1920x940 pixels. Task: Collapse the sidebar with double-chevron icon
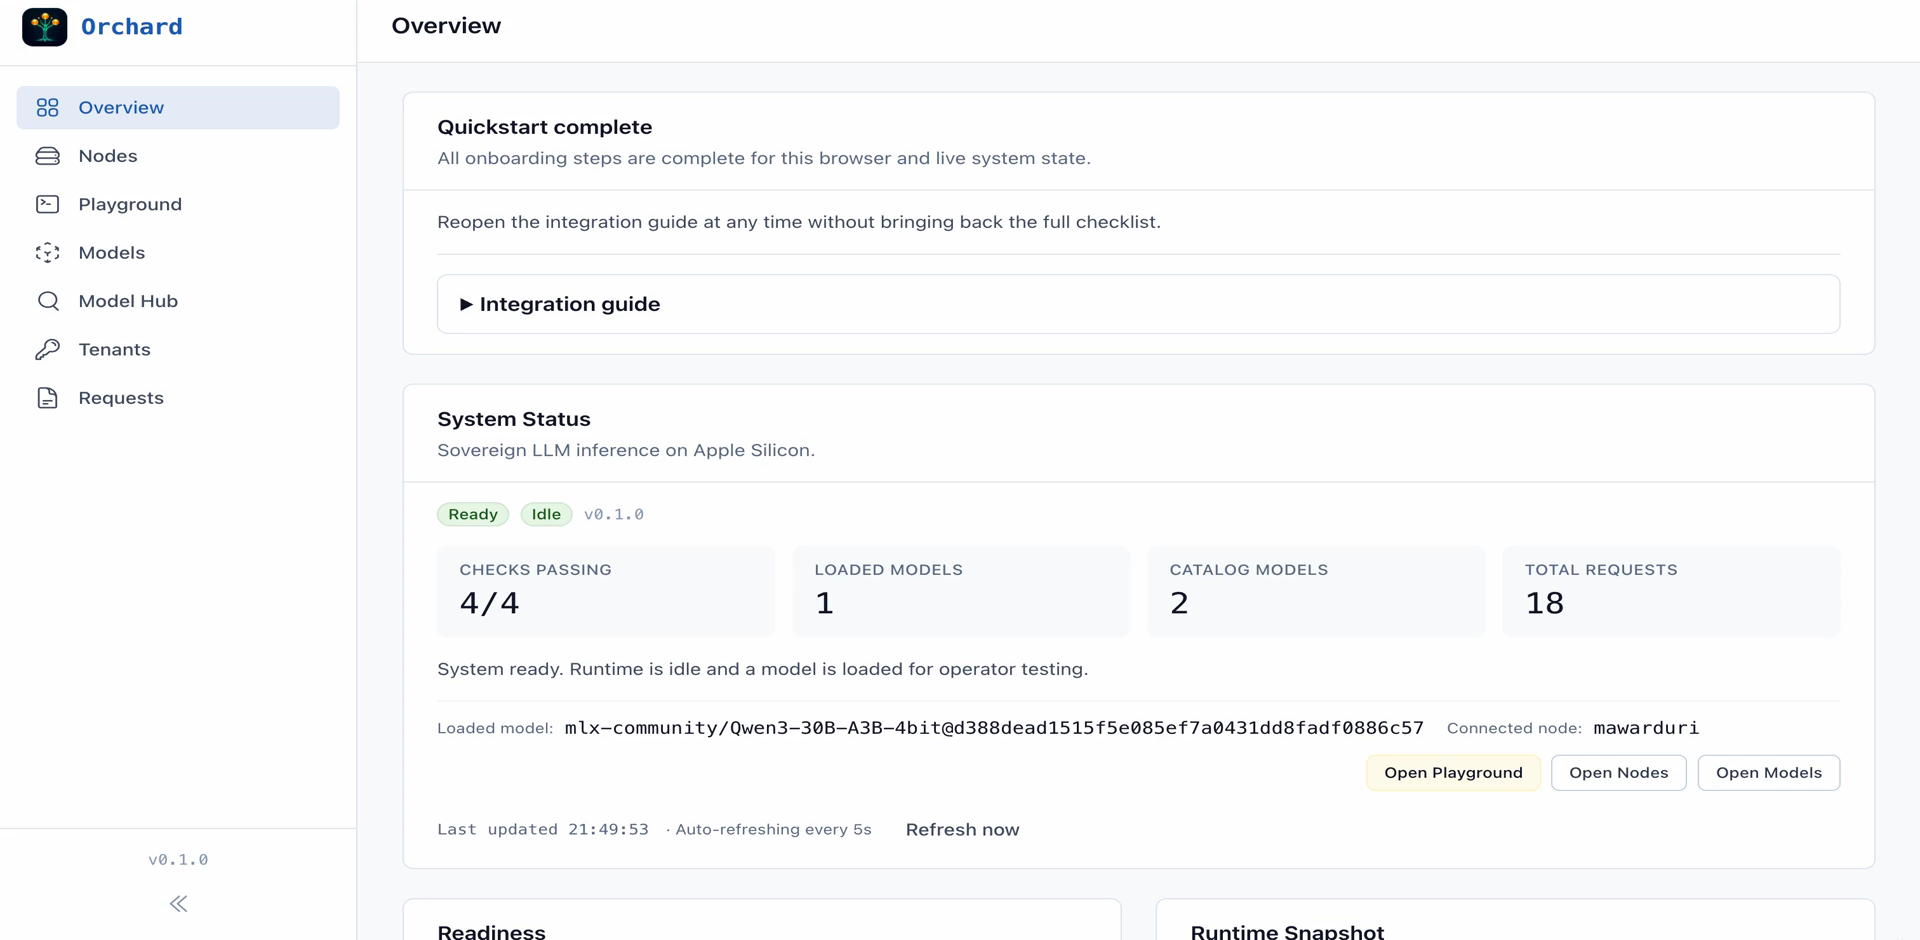click(x=178, y=904)
